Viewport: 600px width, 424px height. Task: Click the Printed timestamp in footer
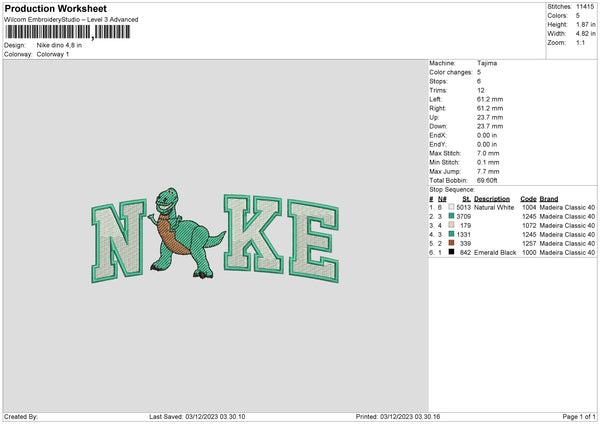[398, 417]
